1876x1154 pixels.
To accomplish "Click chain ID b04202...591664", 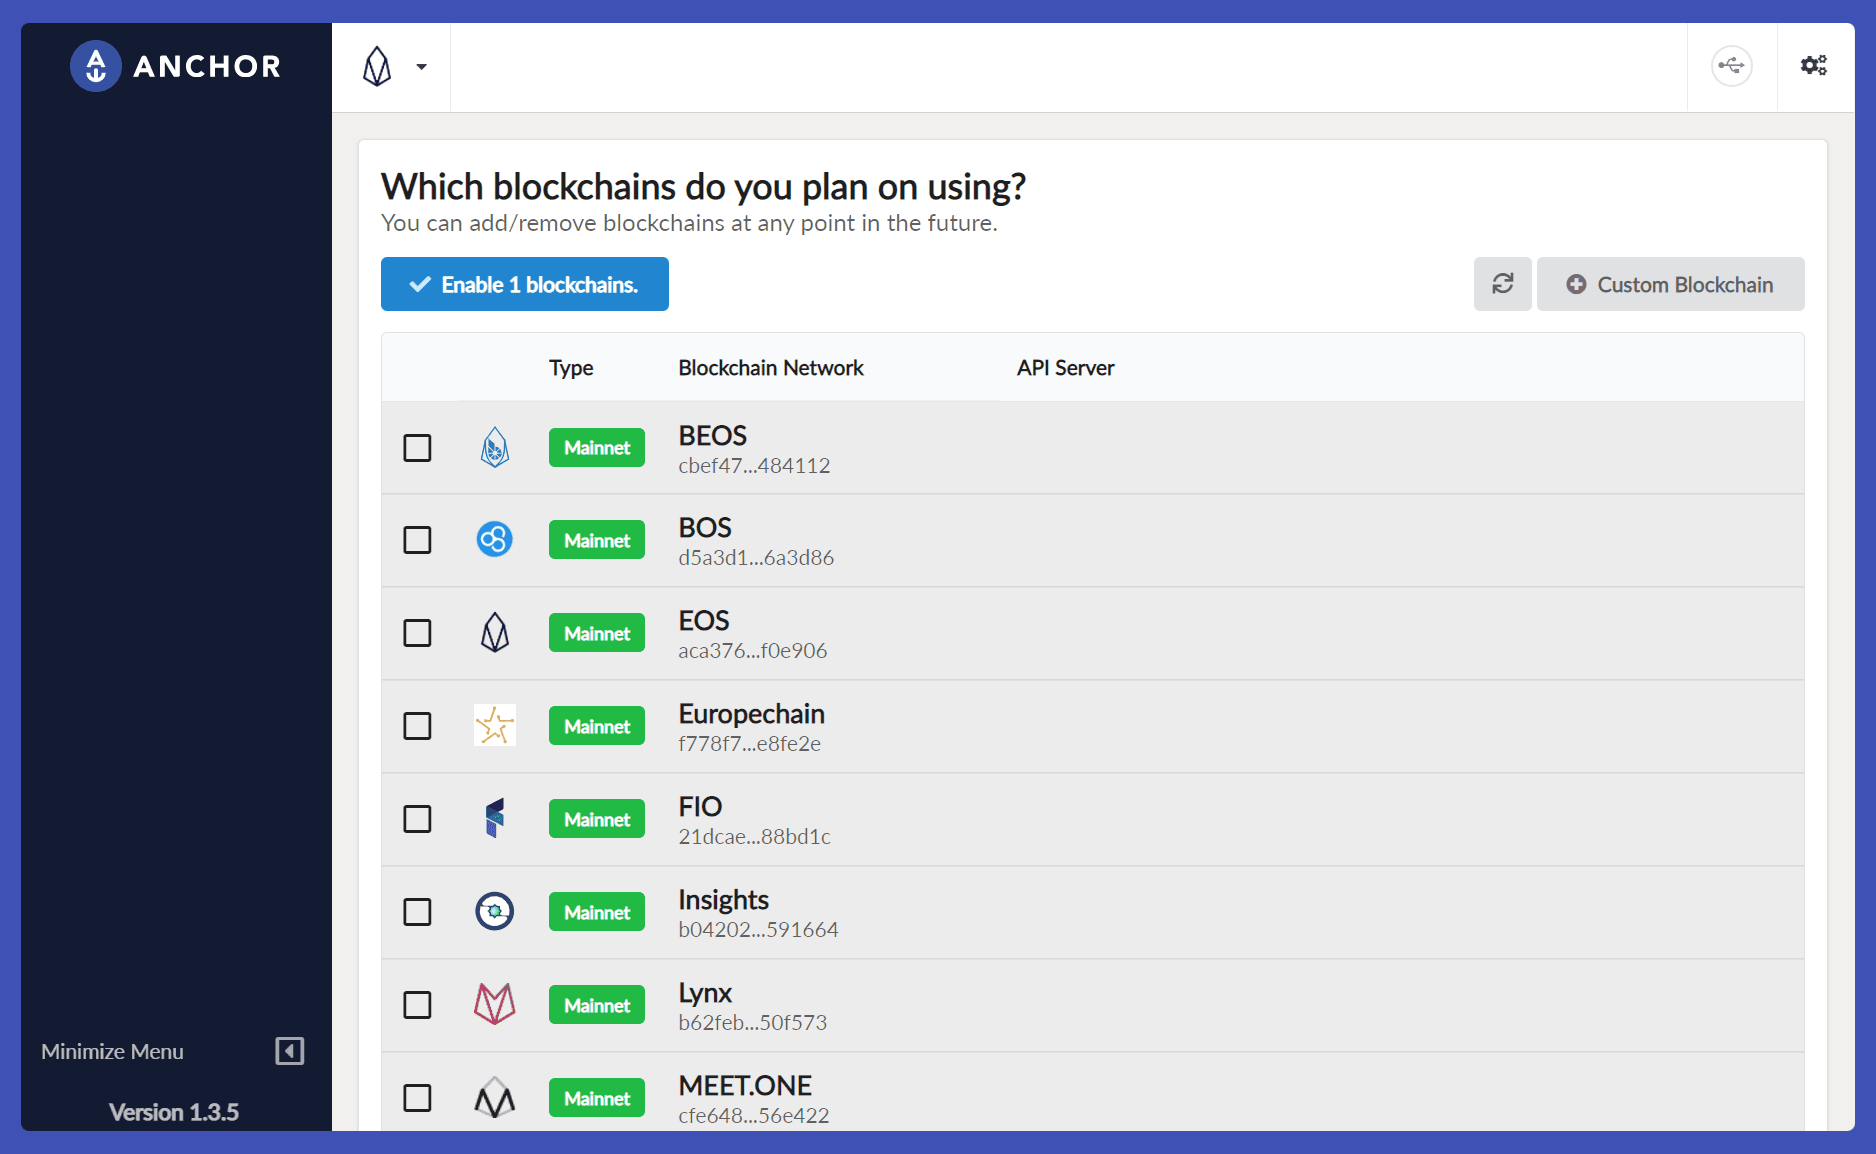I will point(758,929).
